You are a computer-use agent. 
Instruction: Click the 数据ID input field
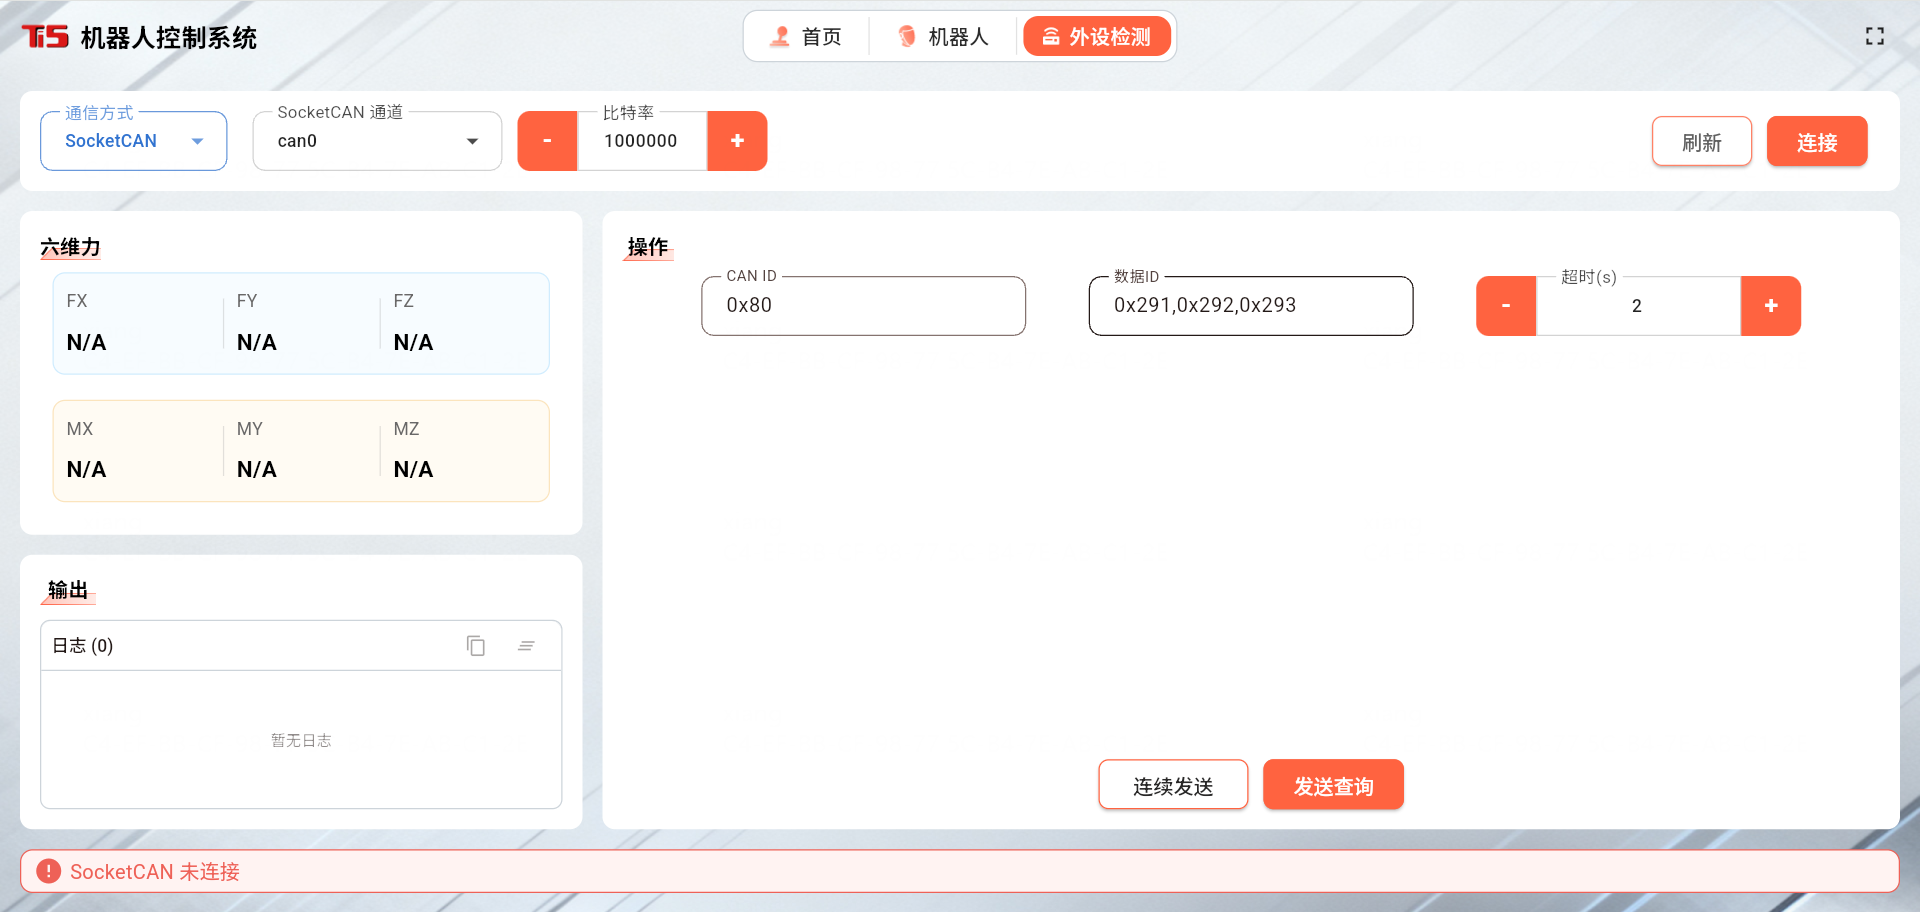pyautogui.click(x=1251, y=306)
